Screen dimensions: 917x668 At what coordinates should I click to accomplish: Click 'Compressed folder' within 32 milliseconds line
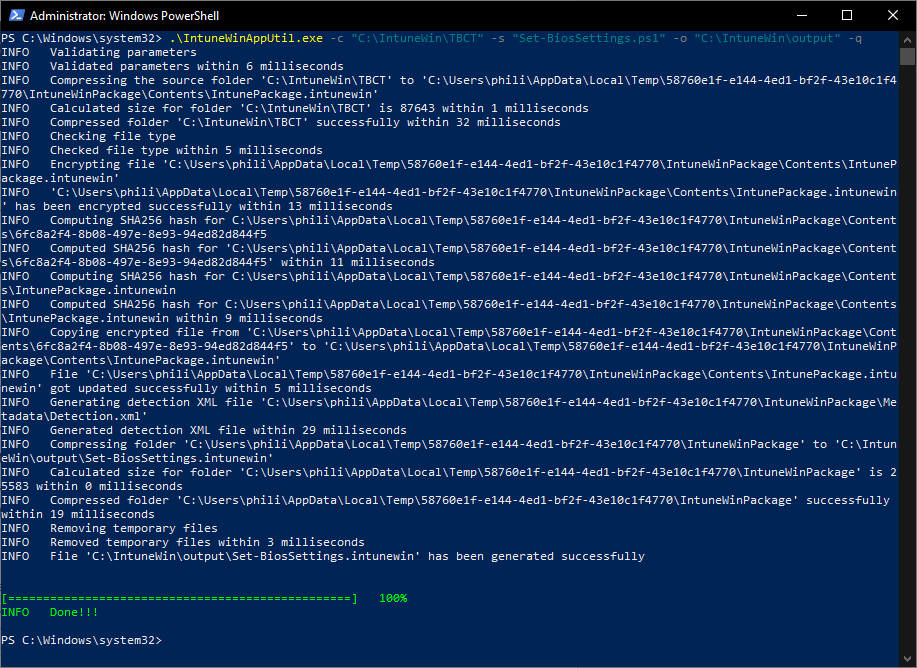click(281, 122)
